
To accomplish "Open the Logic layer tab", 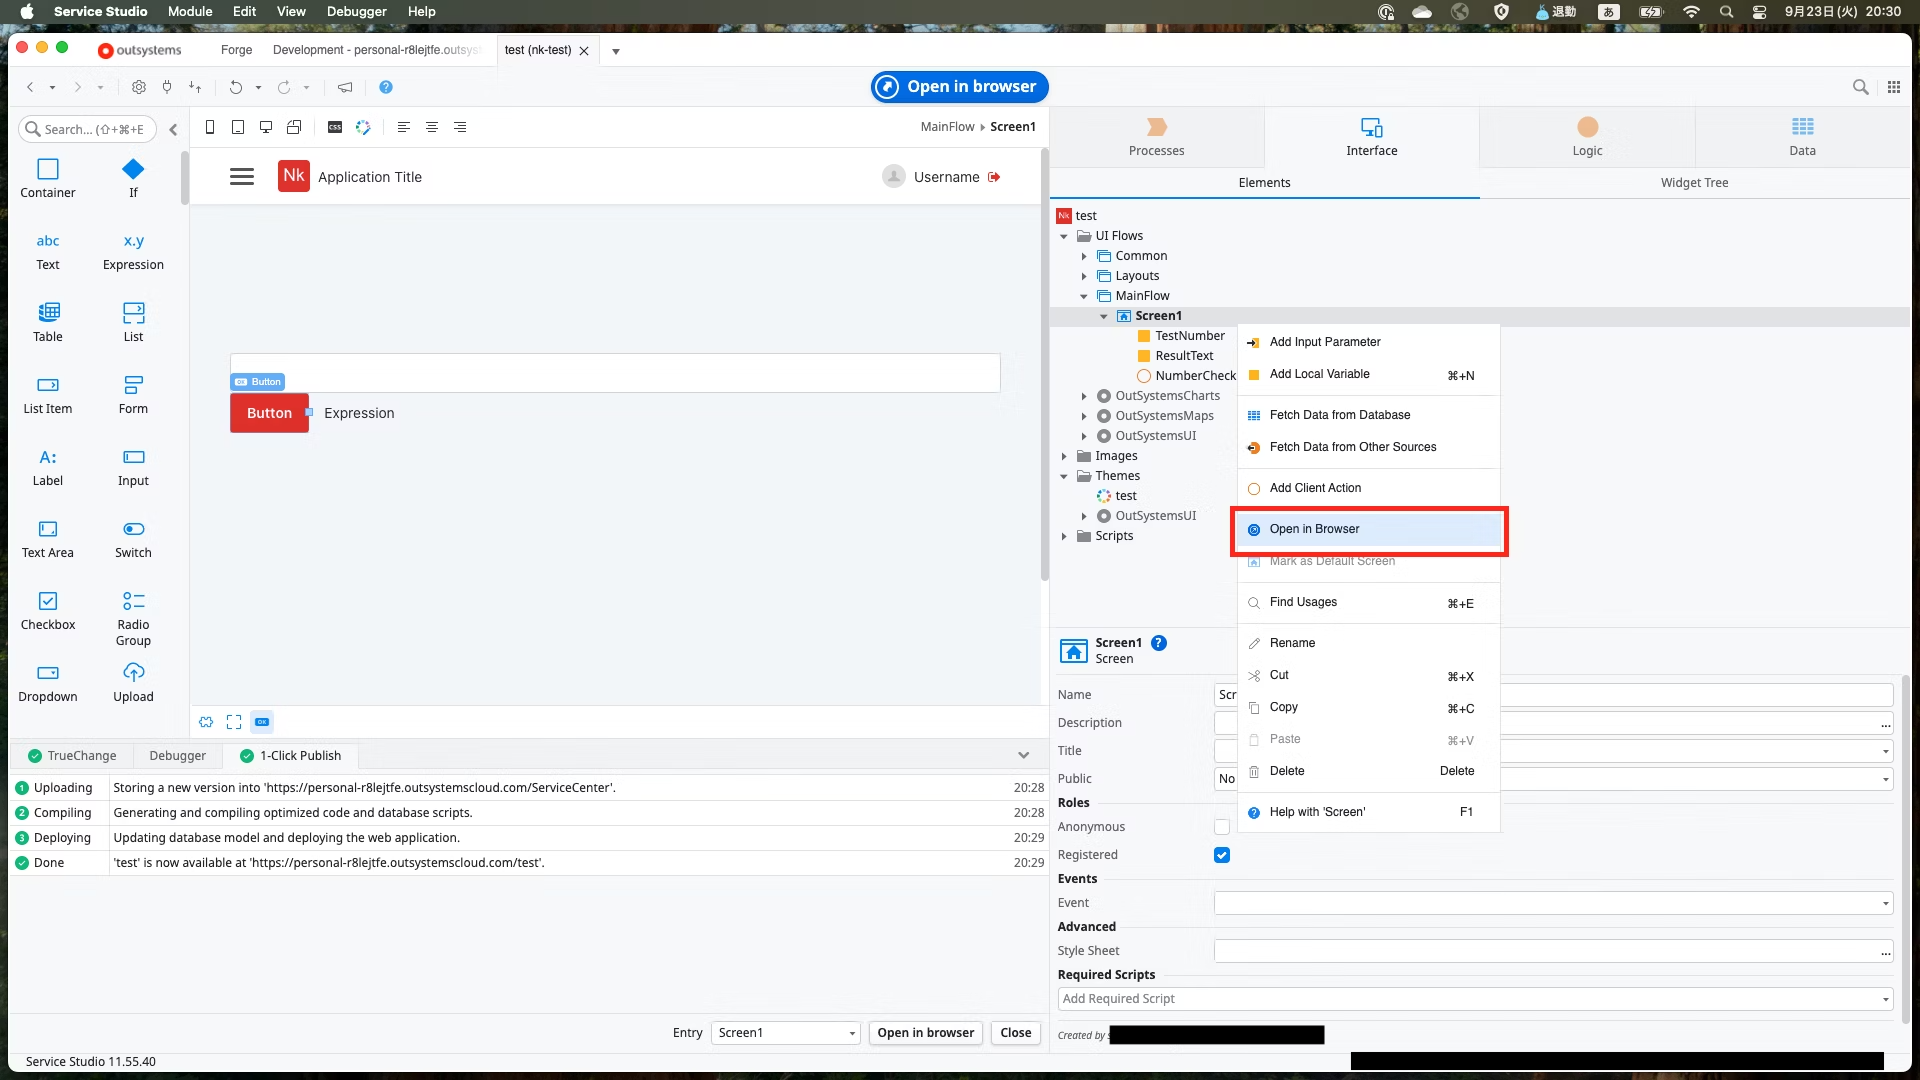I will click(x=1587, y=136).
